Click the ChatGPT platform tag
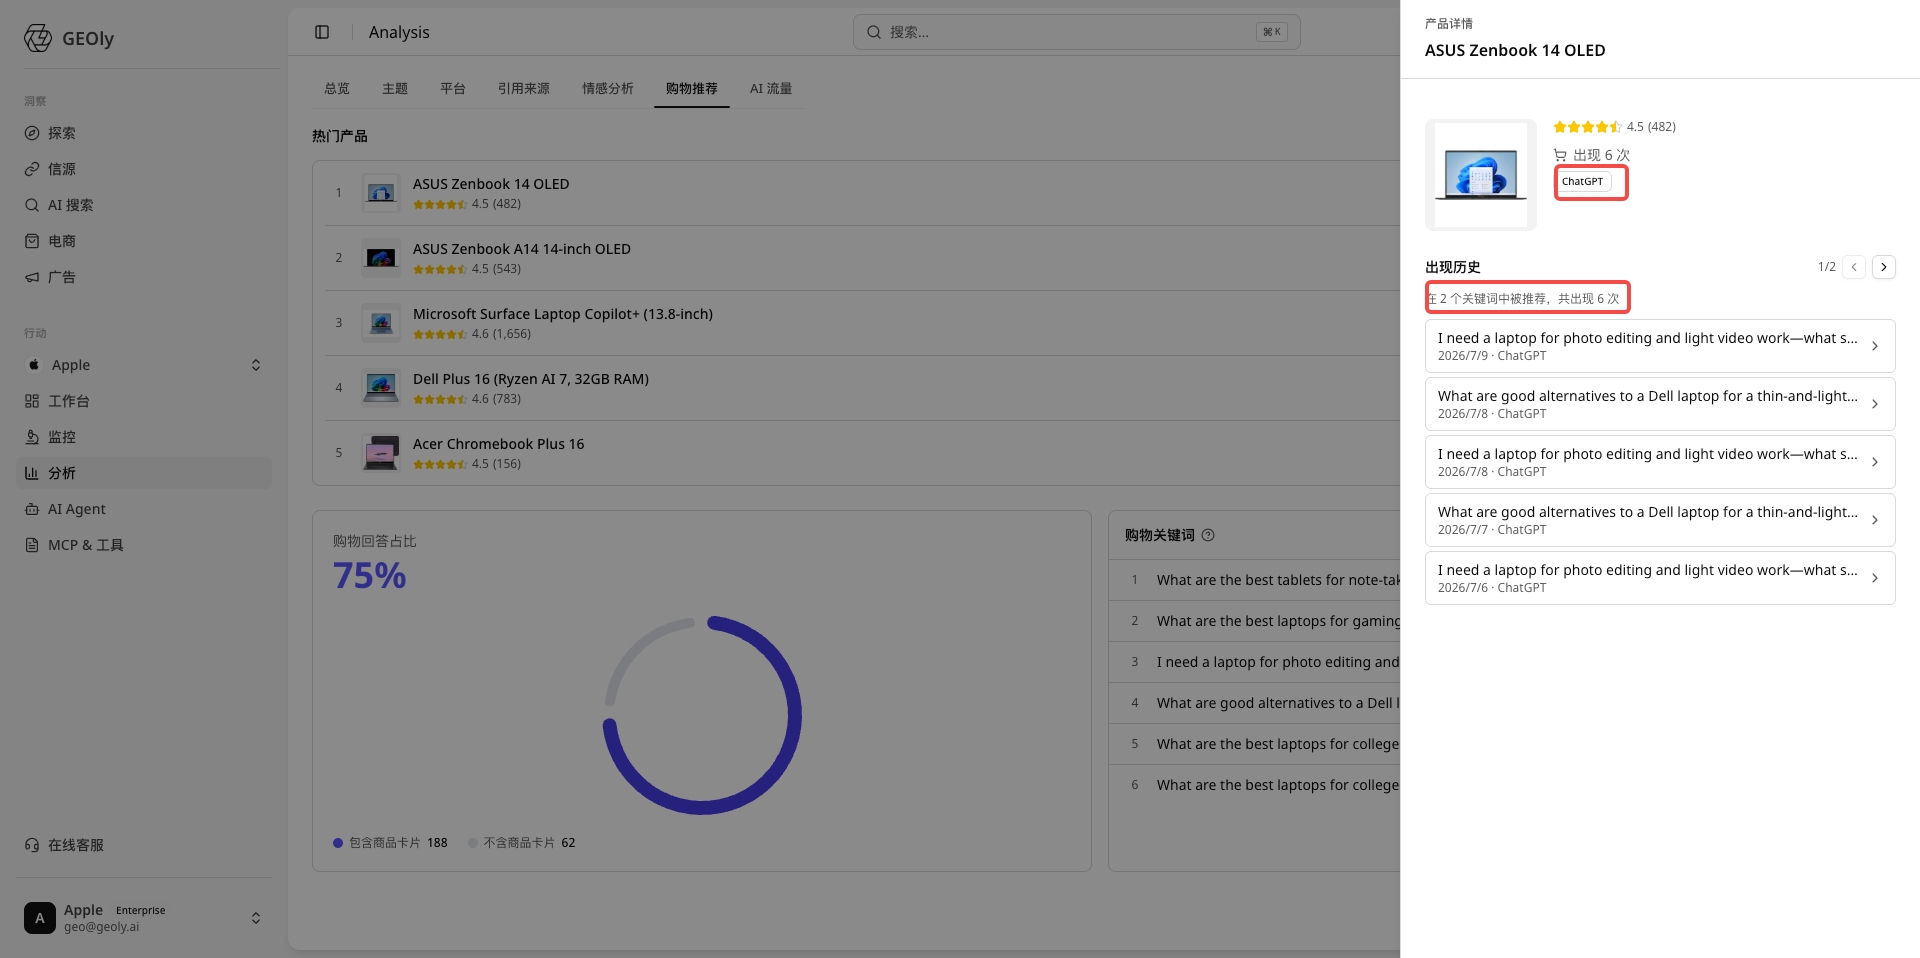 [1583, 182]
